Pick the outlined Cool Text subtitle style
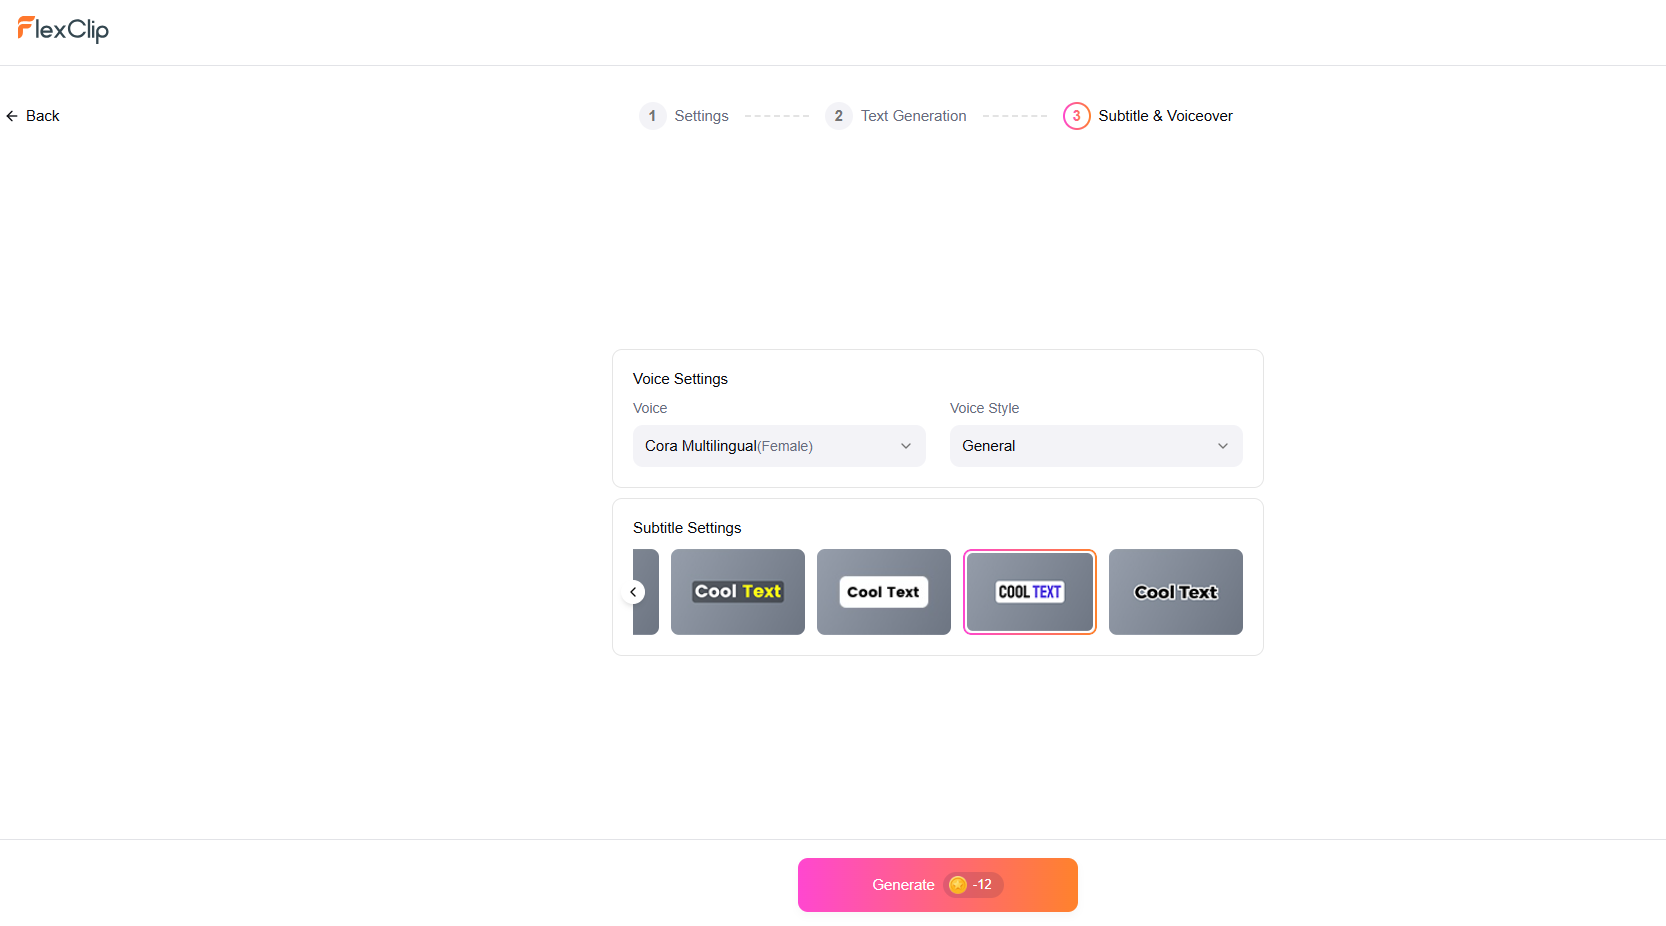1666x926 pixels. [x=1176, y=592]
